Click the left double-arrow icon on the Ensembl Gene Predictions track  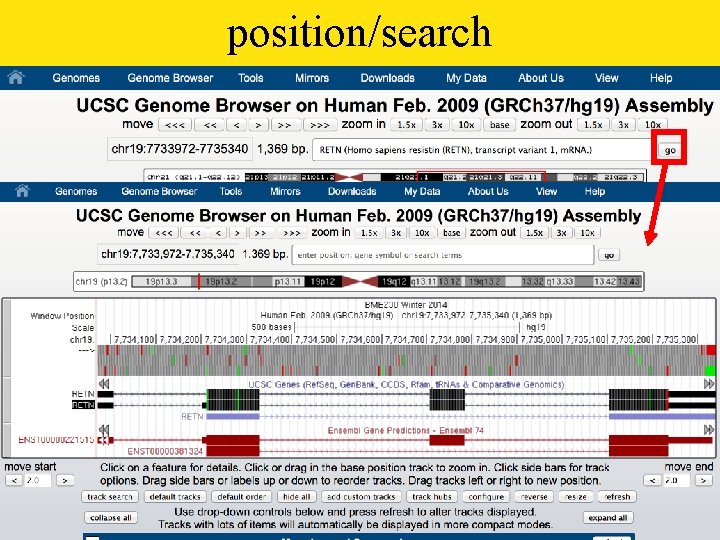[x=104, y=430]
